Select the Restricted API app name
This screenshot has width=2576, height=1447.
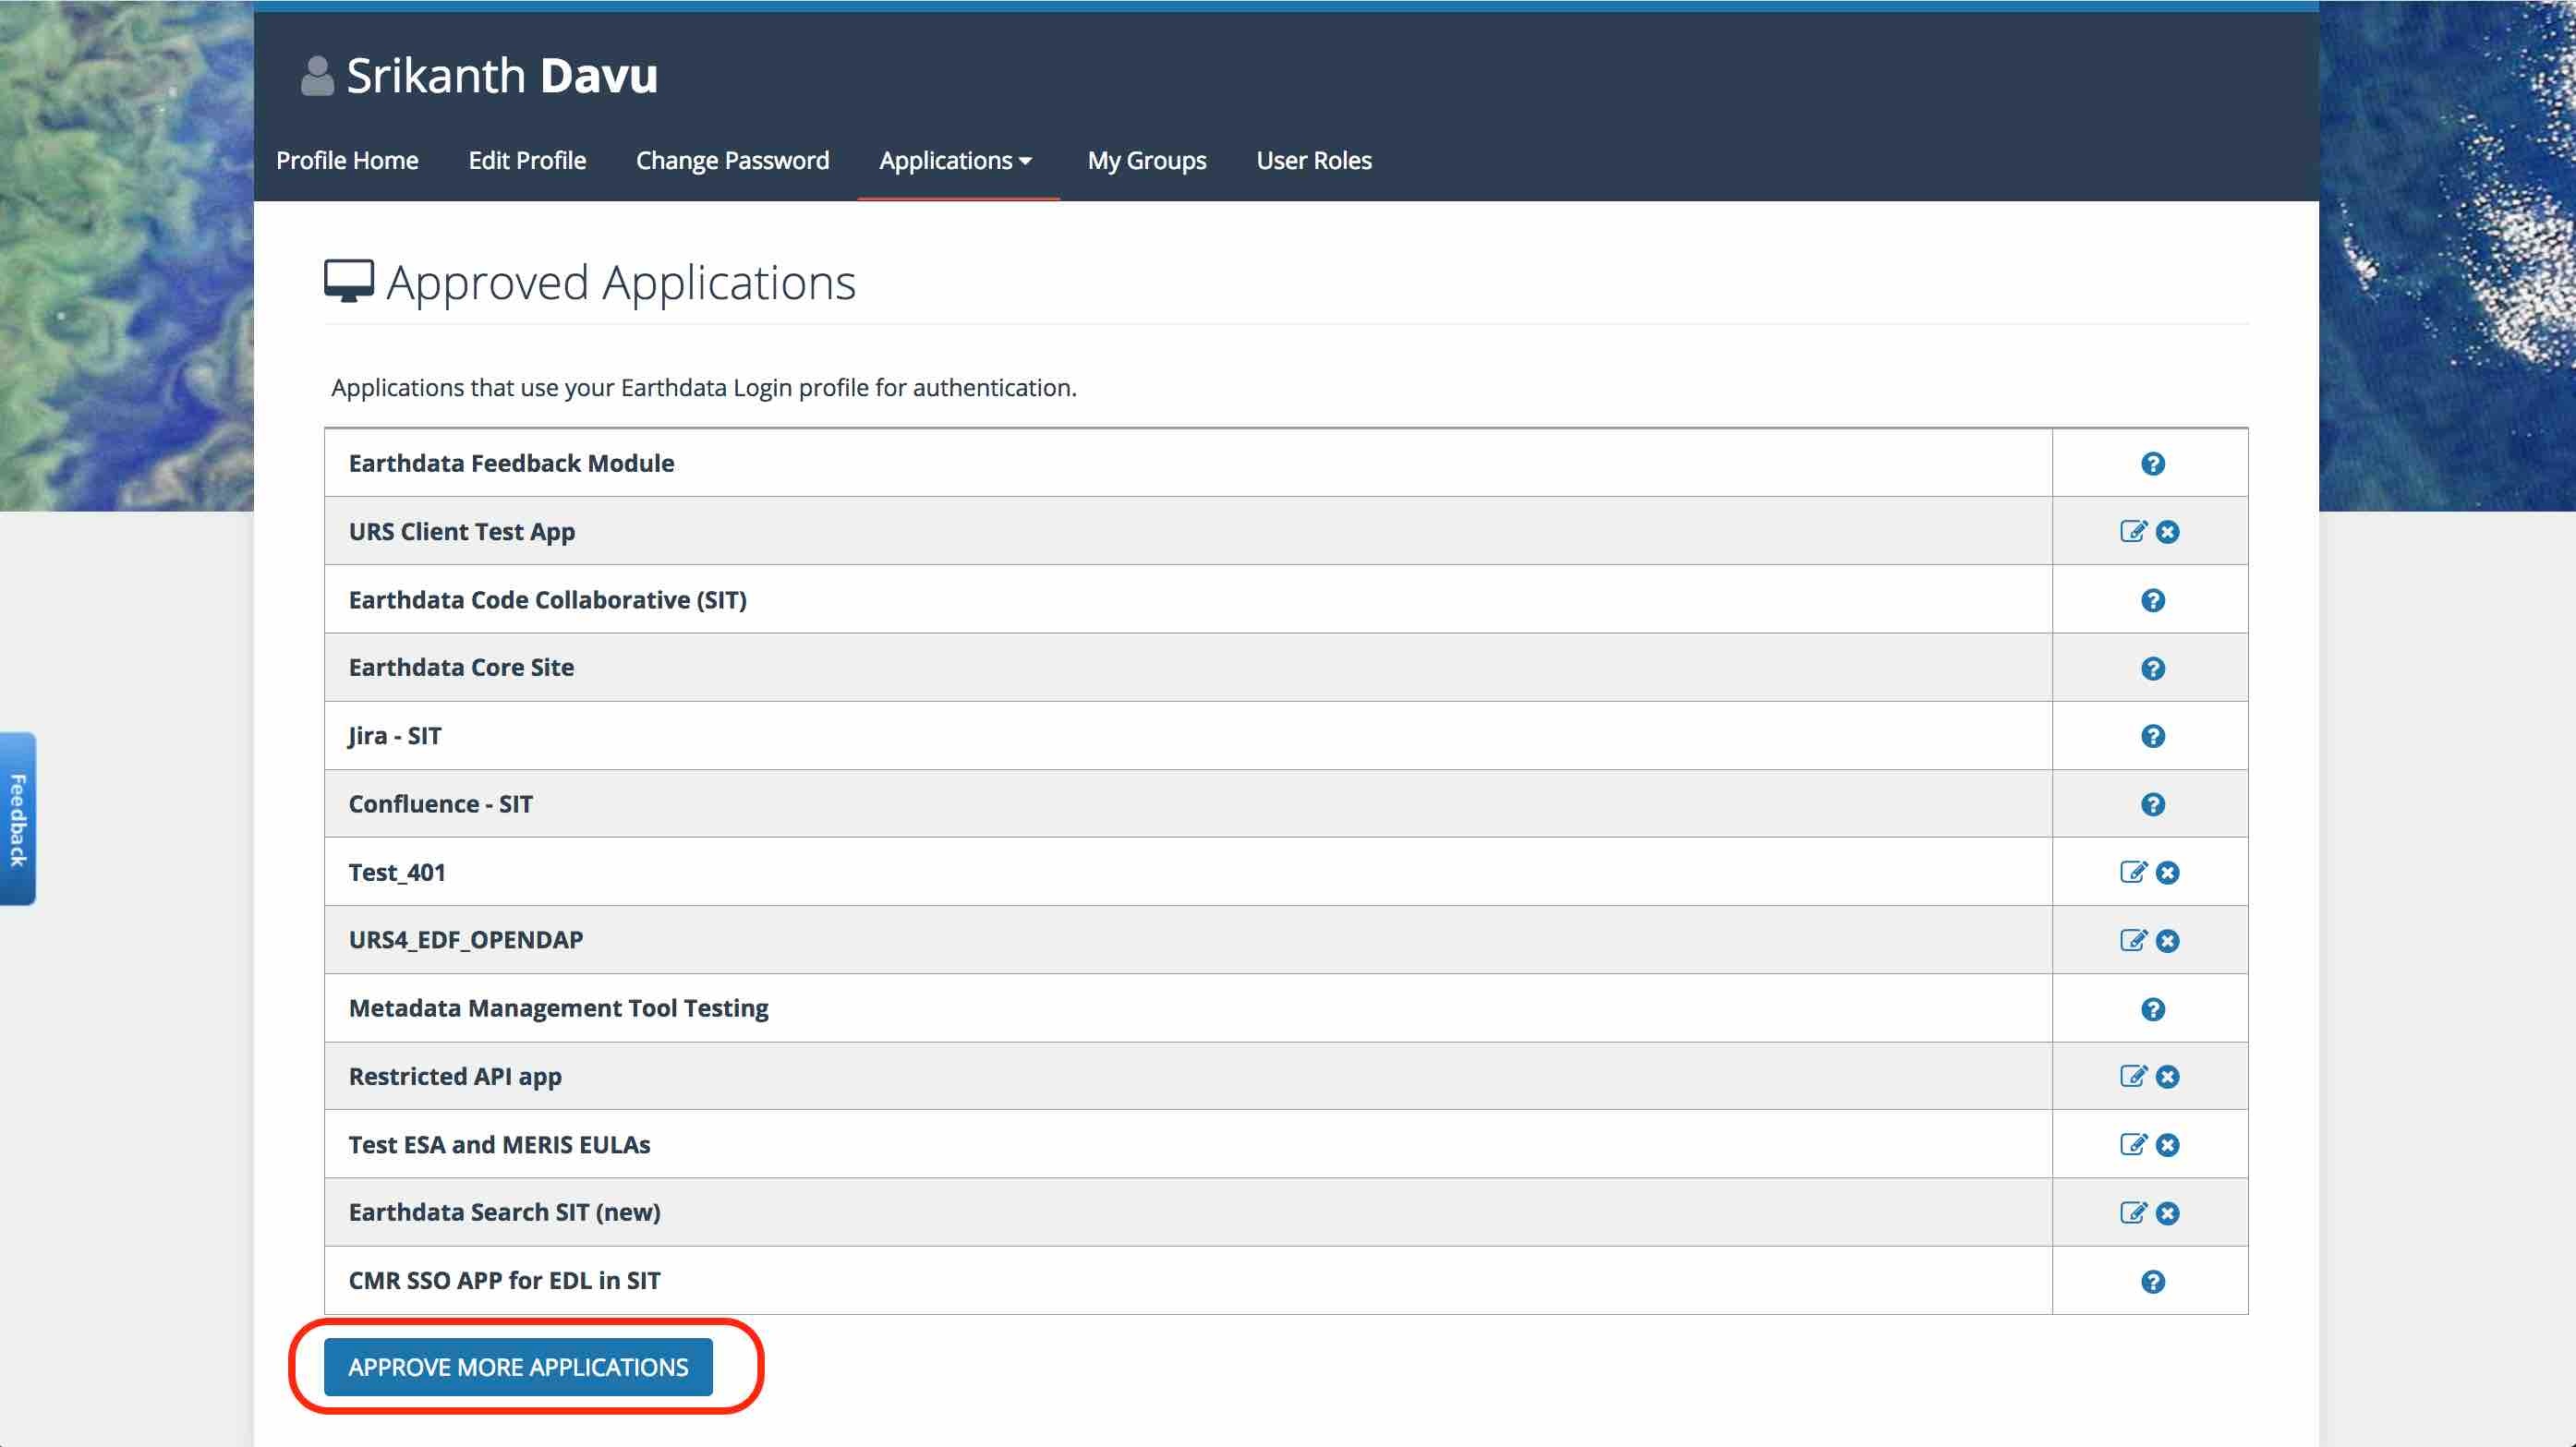pos(454,1076)
